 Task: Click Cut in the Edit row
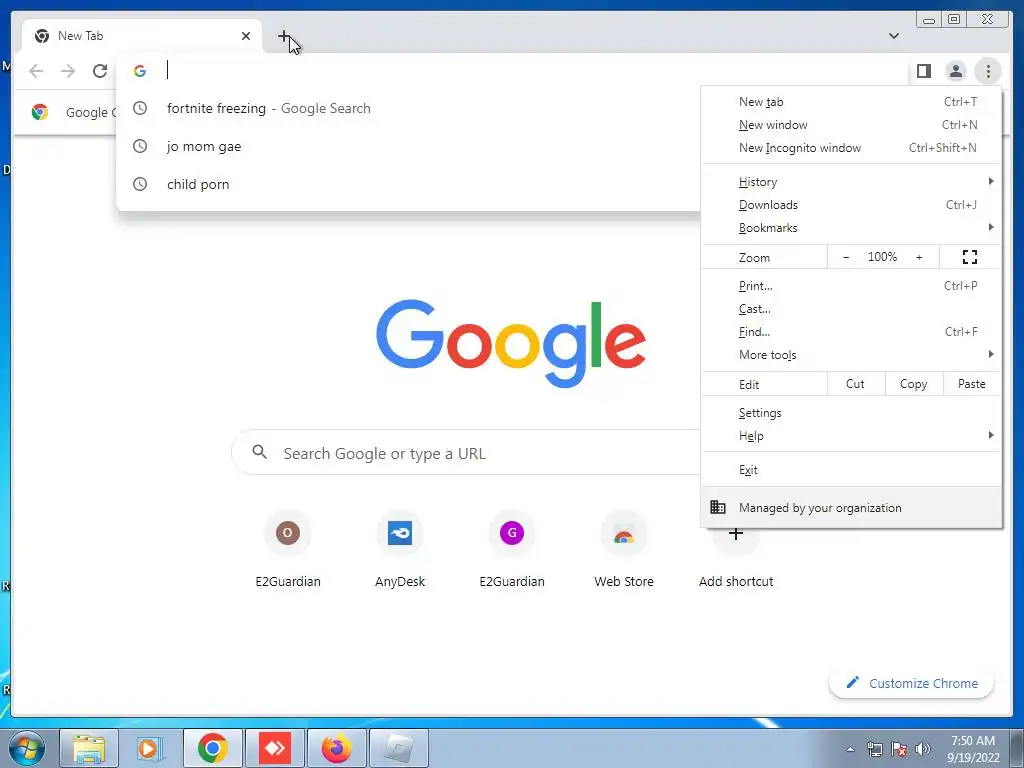(856, 384)
